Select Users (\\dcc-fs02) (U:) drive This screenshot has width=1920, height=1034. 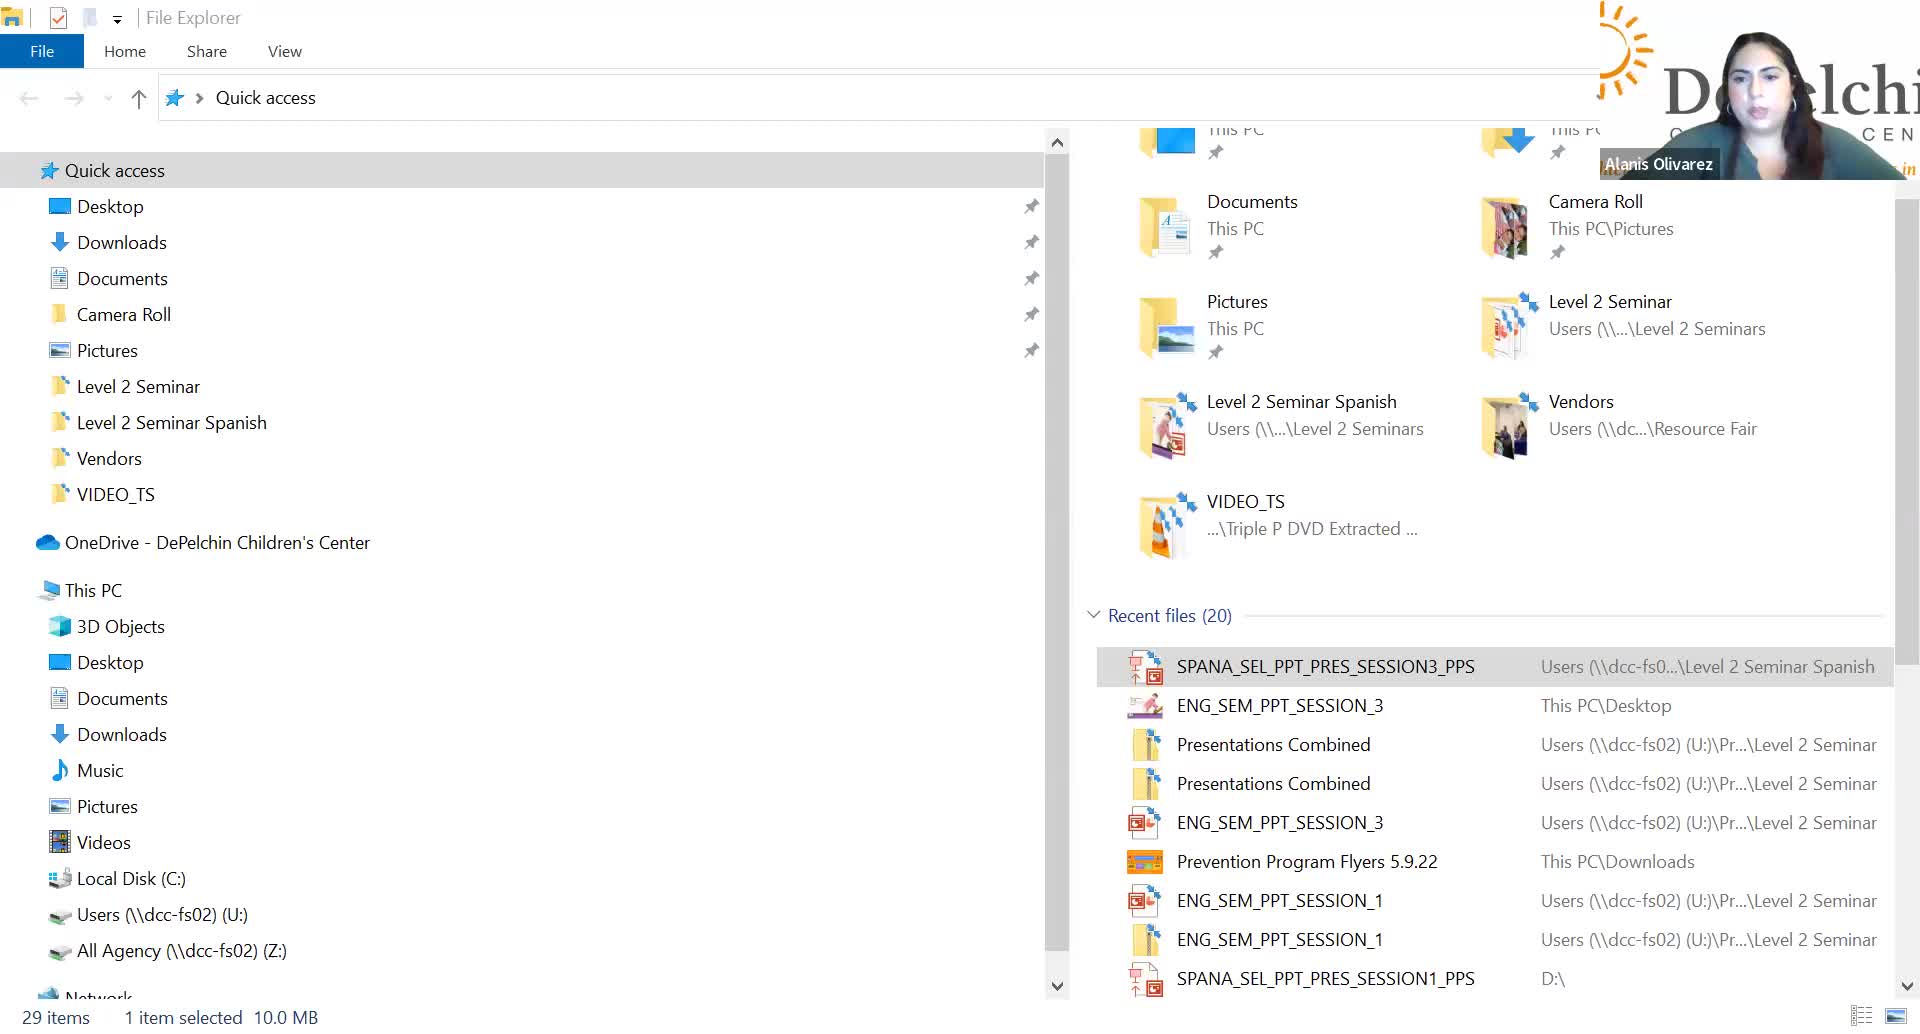click(x=162, y=915)
